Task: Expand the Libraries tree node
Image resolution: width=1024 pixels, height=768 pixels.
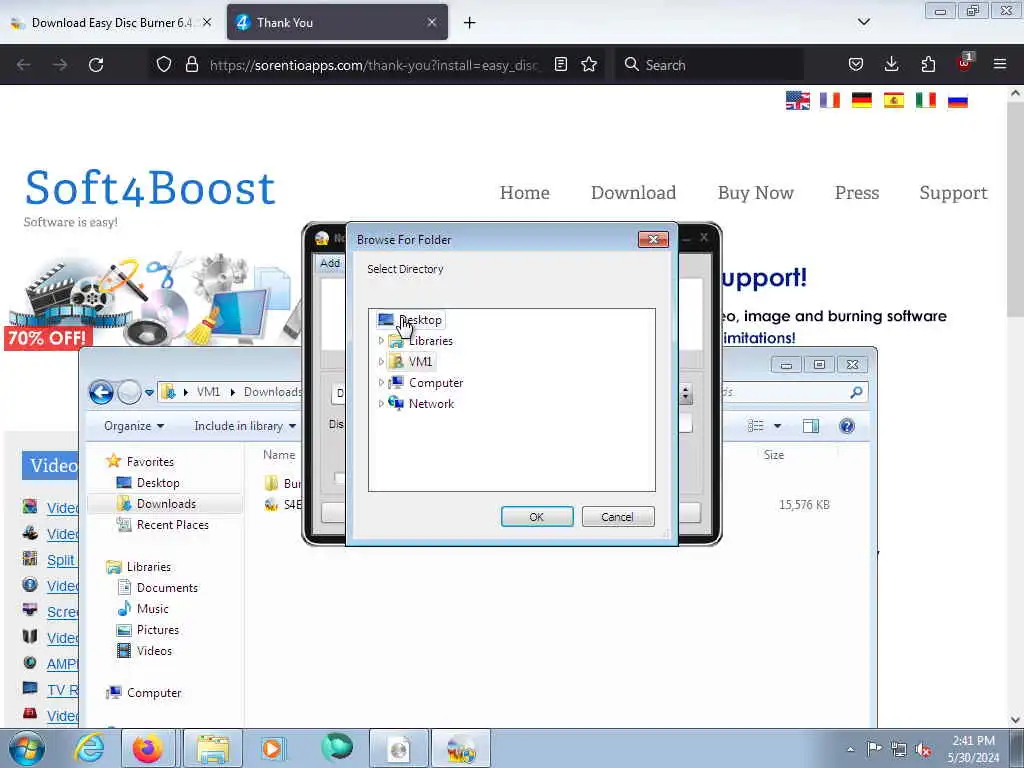Action: pyautogui.click(x=381, y=341)
